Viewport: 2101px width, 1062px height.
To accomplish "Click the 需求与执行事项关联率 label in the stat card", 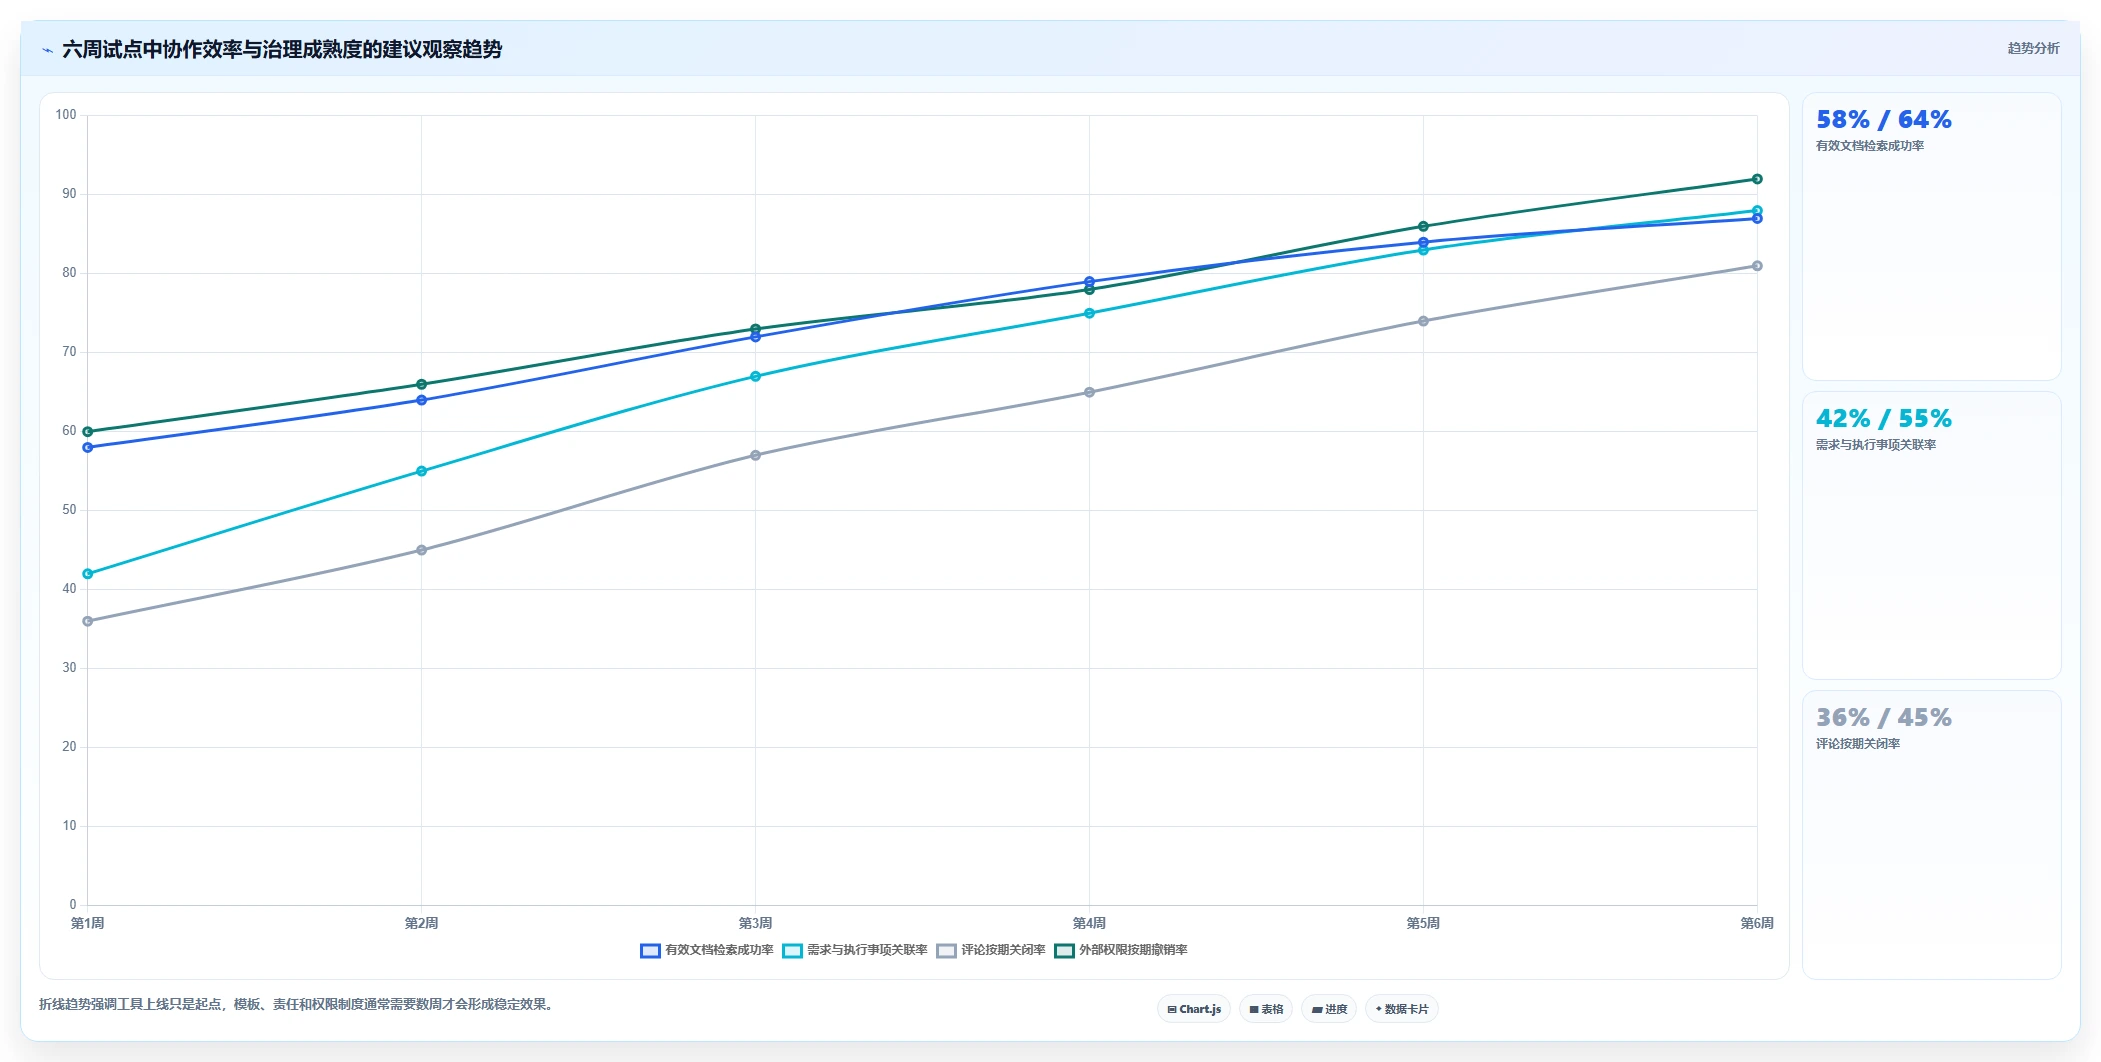I will coord(1876,445).
